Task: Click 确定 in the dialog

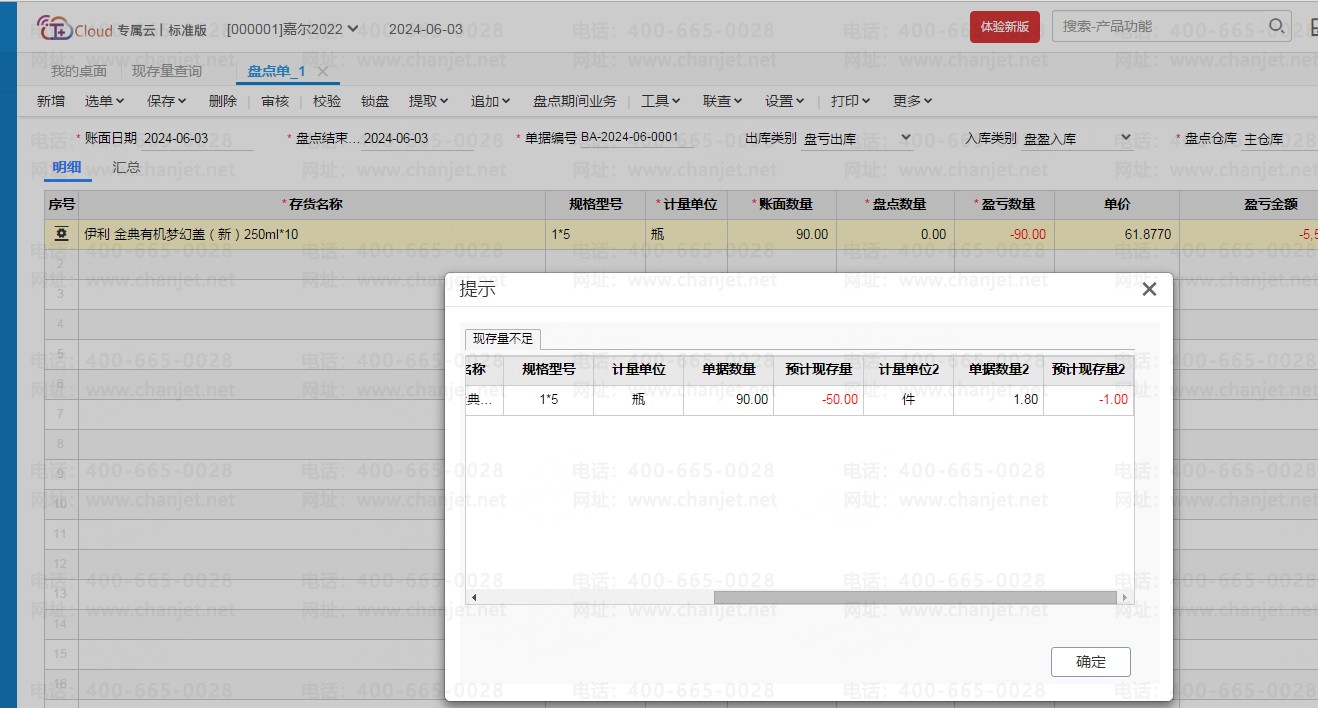Action: pyautogui.click(x=1091, y=662)
